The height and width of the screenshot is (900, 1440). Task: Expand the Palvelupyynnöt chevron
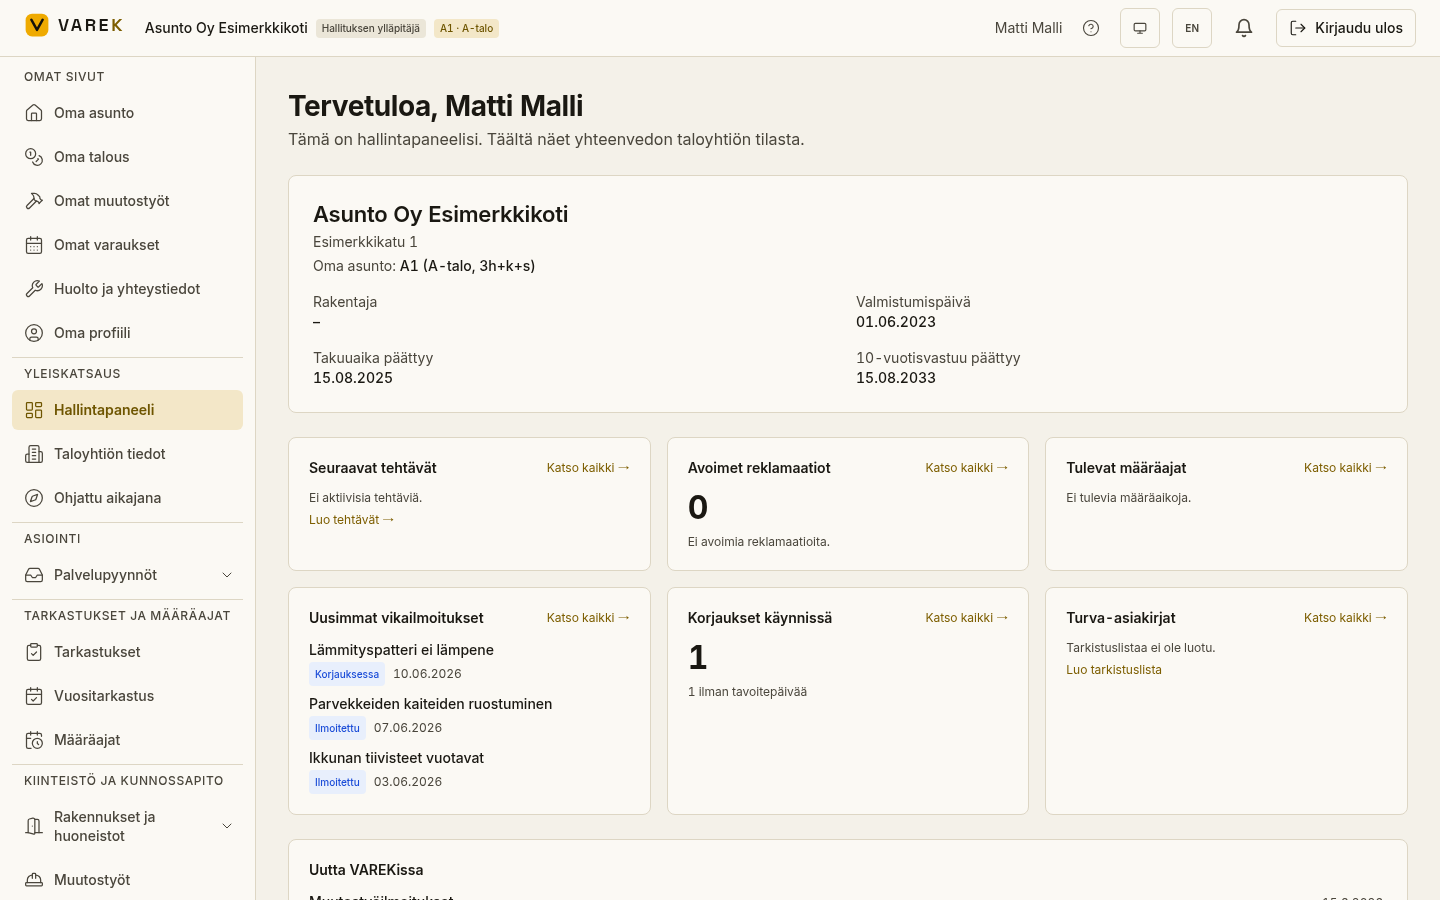(x=227, y=575)
